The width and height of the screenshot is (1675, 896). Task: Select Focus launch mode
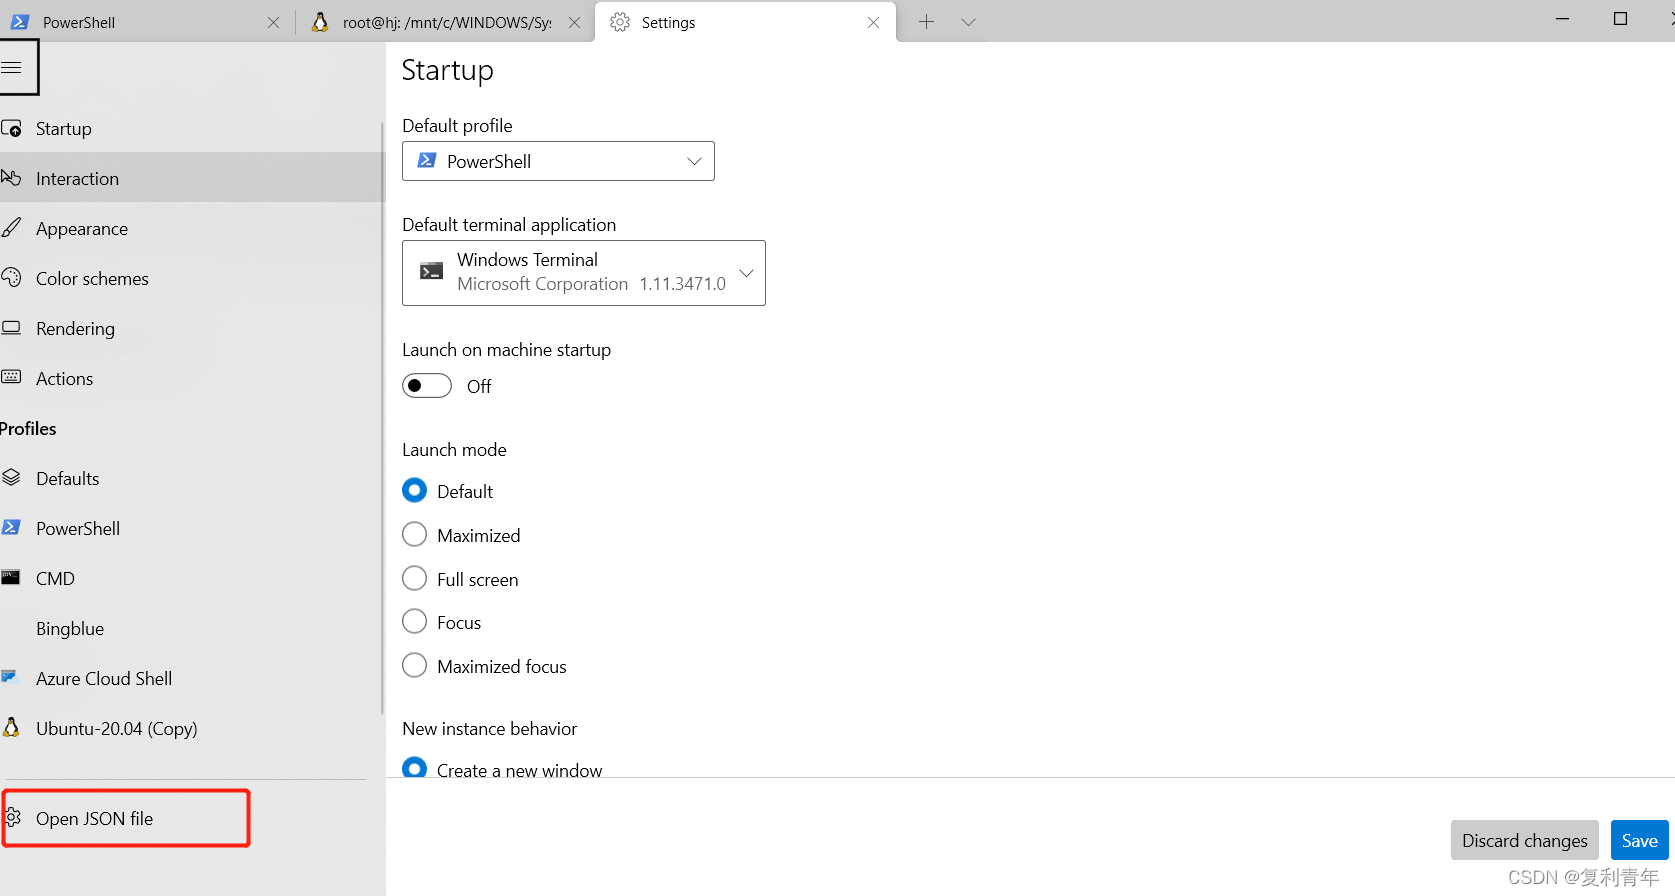click(415, 621)
